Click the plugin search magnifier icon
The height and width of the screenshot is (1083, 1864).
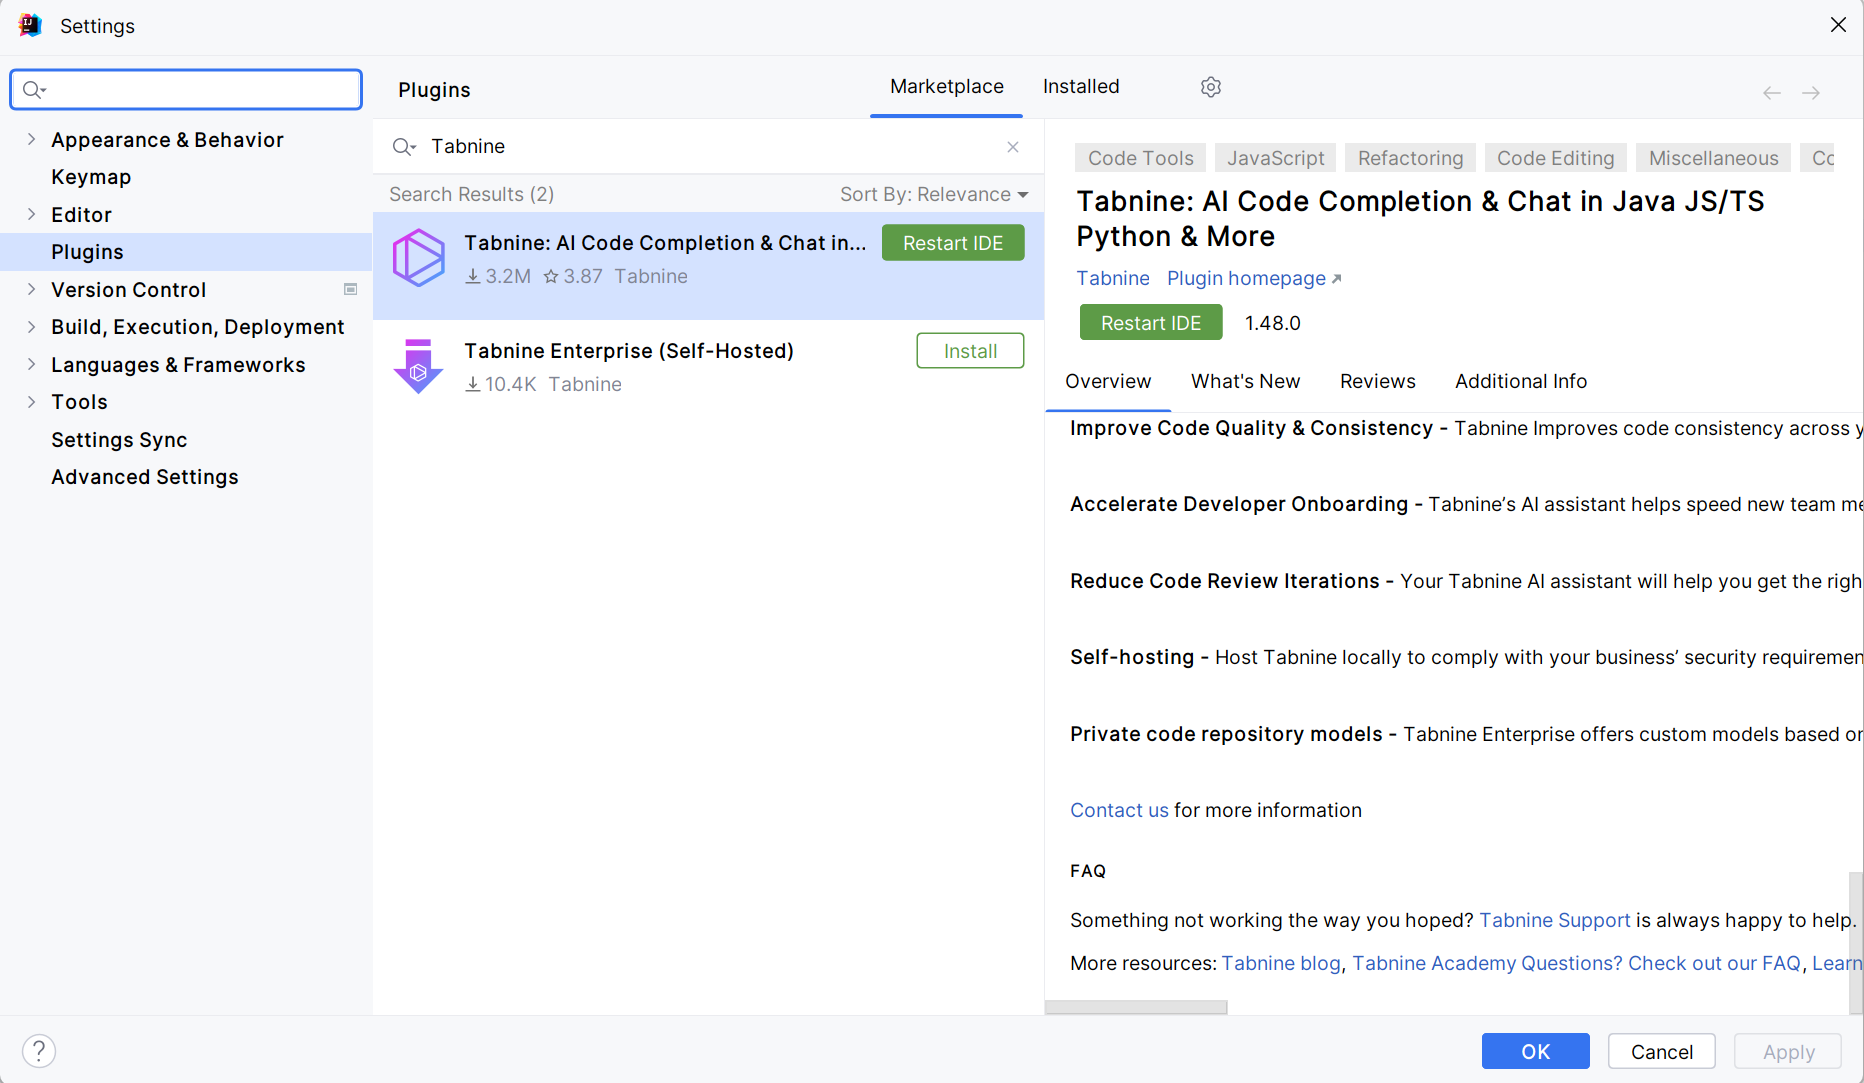coord(403,147)
